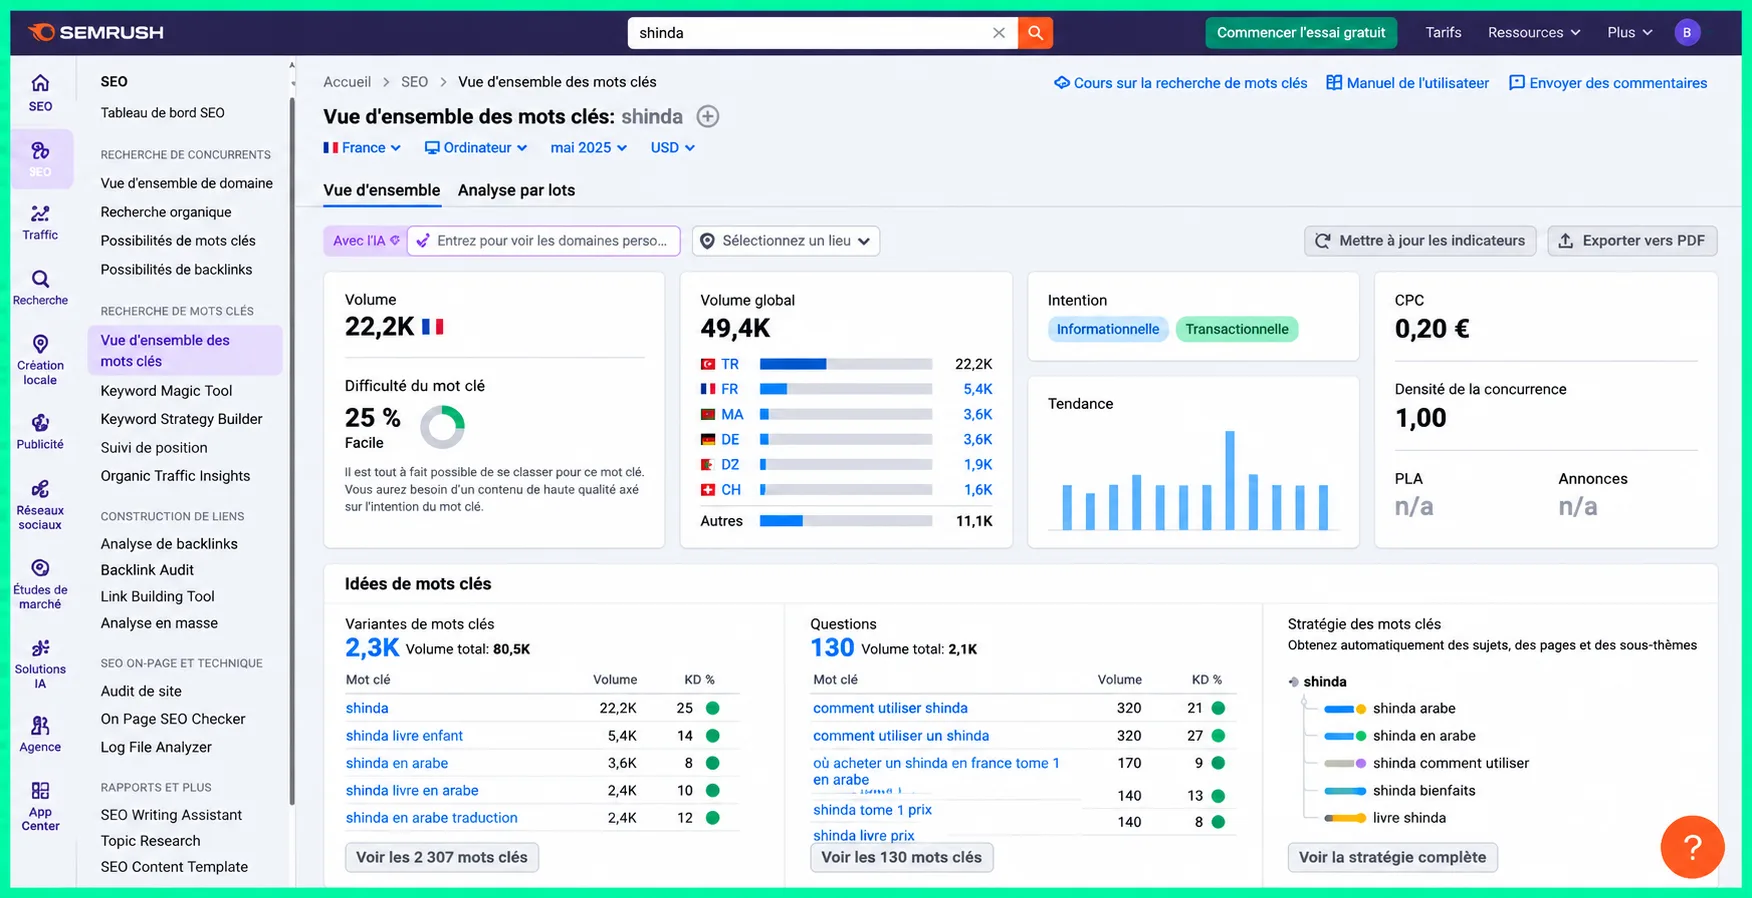Expand the Ordinateur device dropdown

pyautogui.click(x=476, y=148)
